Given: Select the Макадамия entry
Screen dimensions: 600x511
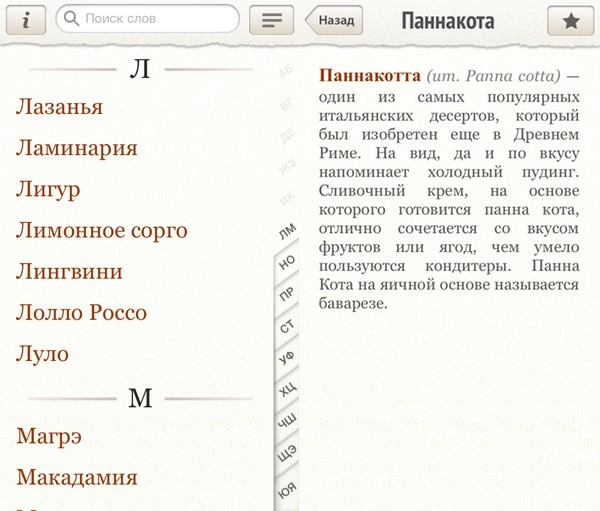Looking at the screenshot, I should tap(76, 477).
